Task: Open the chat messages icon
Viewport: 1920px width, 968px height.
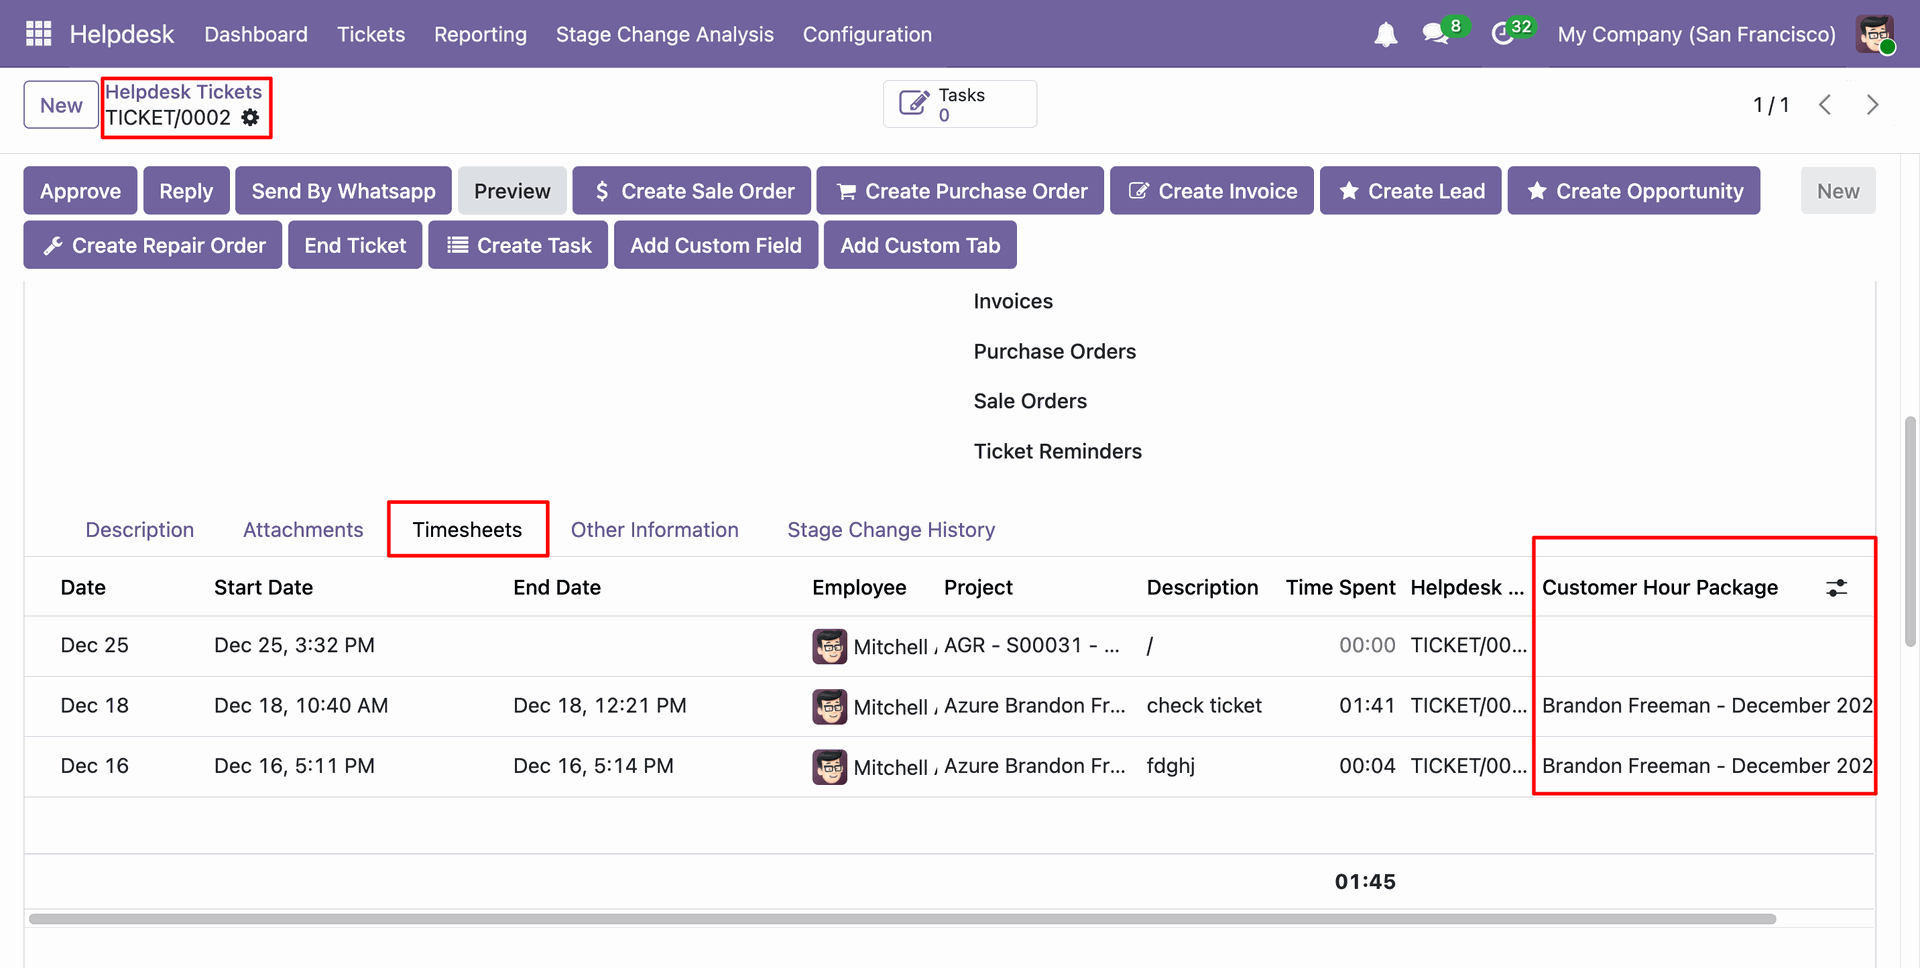Action: click(x=1436, y=34)
